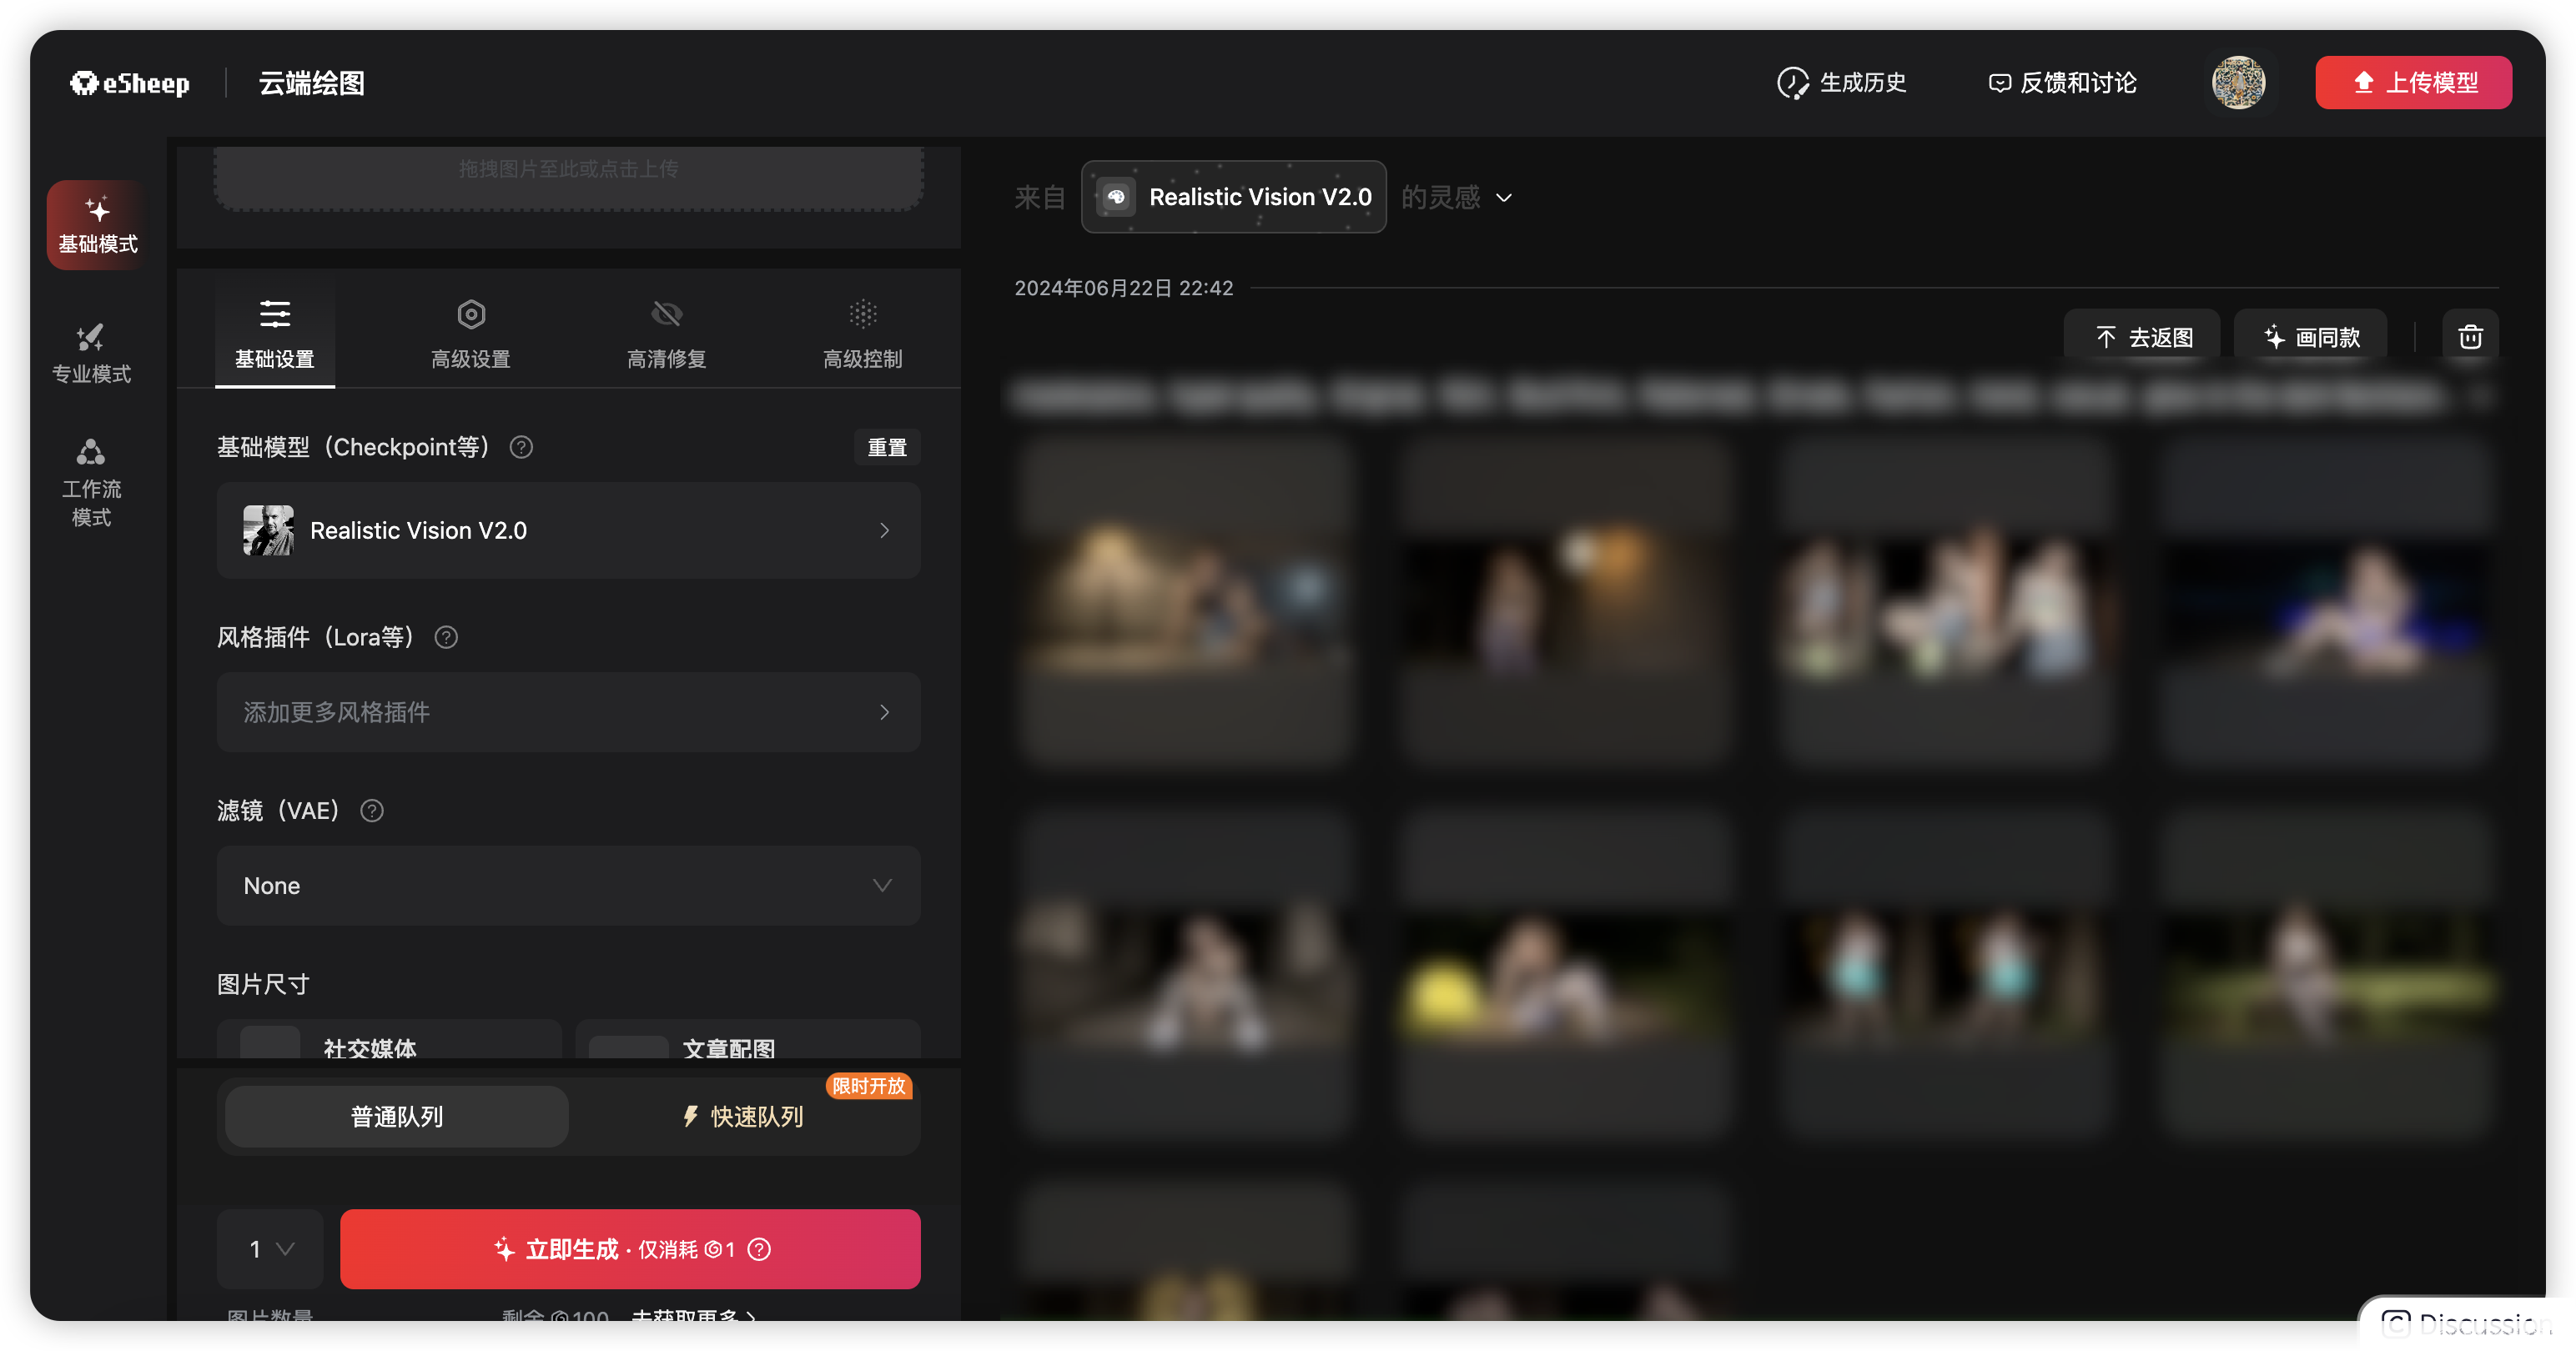Click 立即生成 generate button
2576x1351 pixels.
coord(630,1249)
